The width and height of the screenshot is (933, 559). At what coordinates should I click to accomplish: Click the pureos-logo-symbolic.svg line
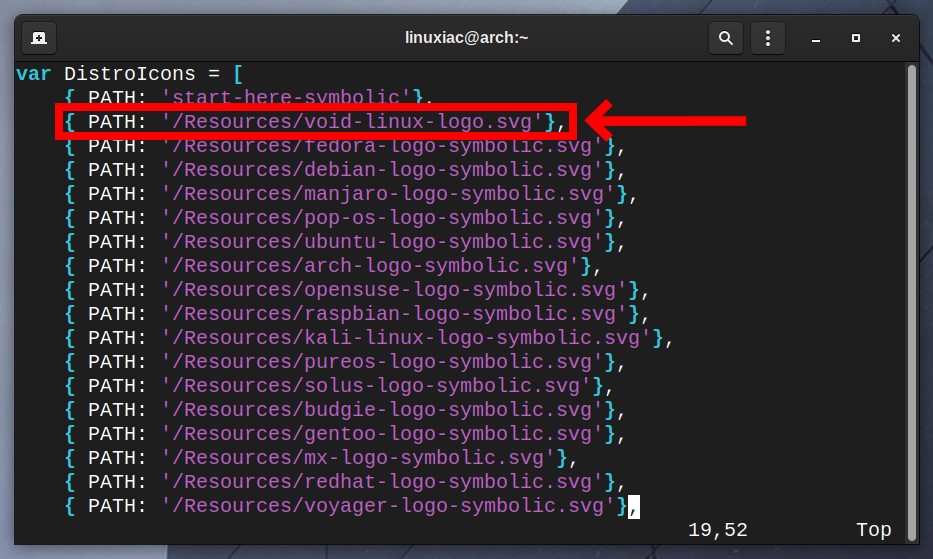[x=345, y=362]
